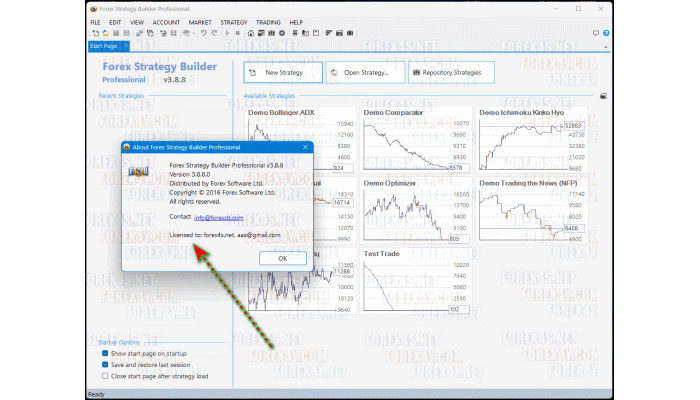This screenshot has width=700, height=400.
Task: Click the round gear-shaped toolbar icon
Action: tap(282, 33)
